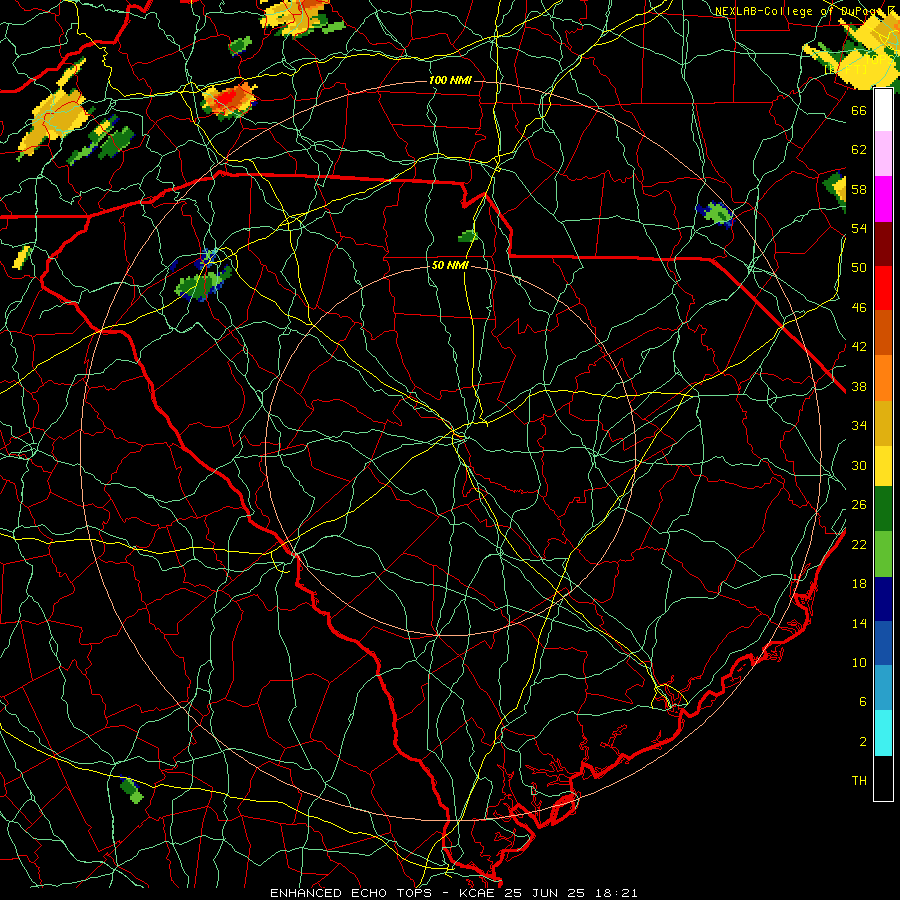This screenshot has width=900, height=900.
Task: Click the small green echo above 50 NMI label
Action: click(x=468, y=236)
